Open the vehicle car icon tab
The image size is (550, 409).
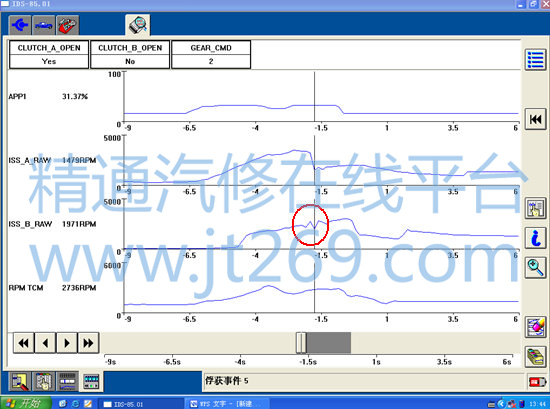tap(44, 25)
